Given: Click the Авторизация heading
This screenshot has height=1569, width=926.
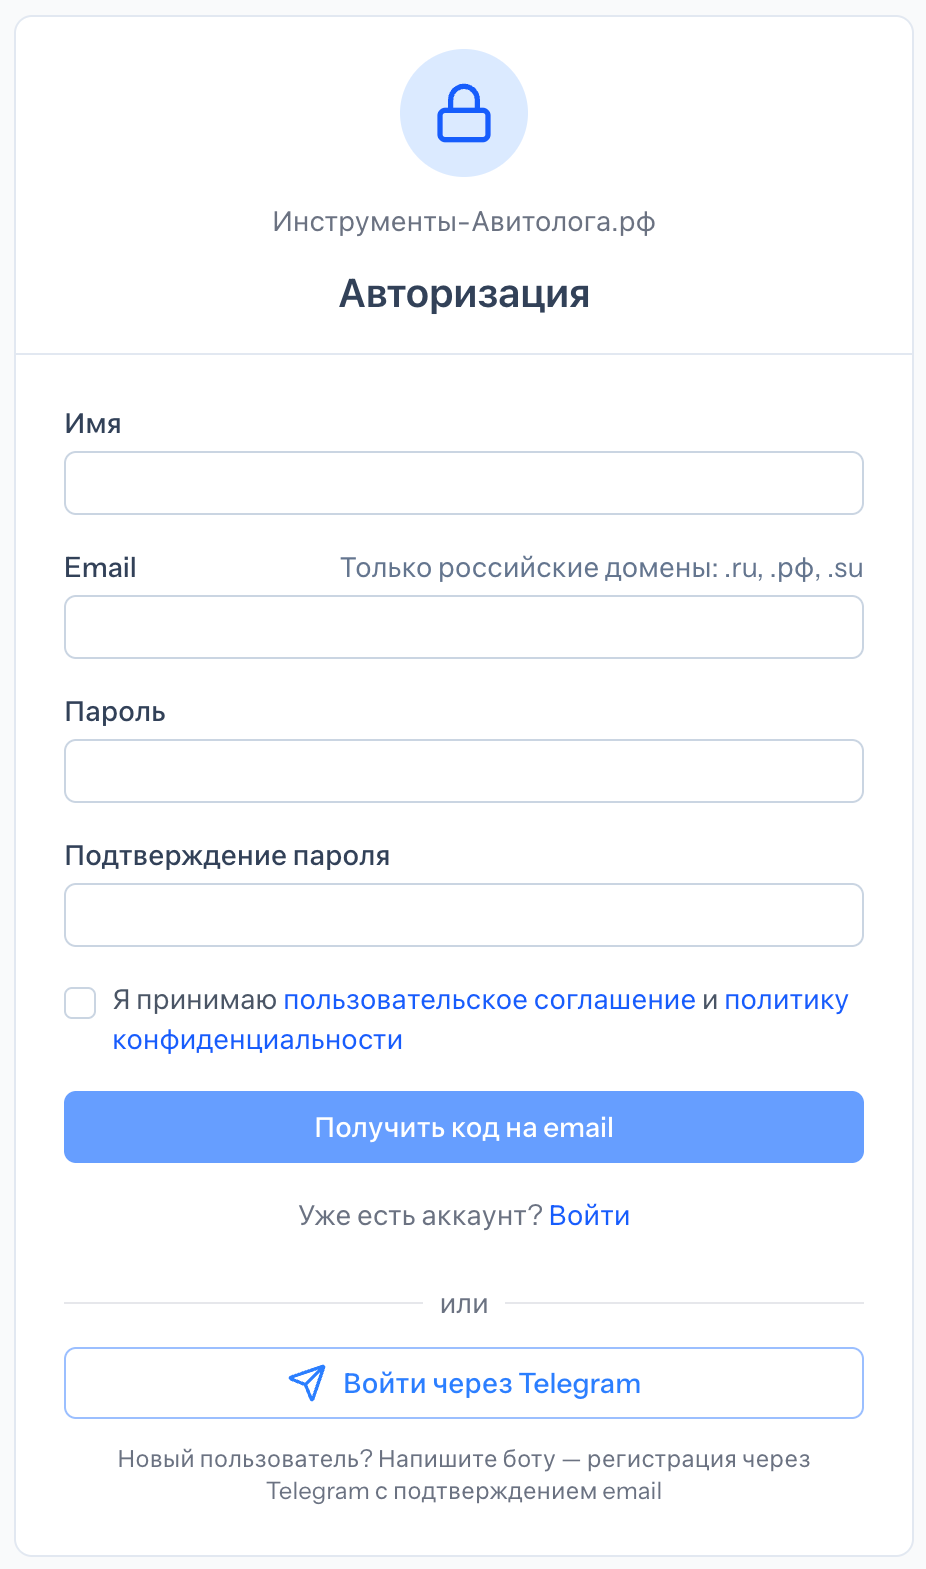Looking at the screenshot, I should tap(464, 294).
